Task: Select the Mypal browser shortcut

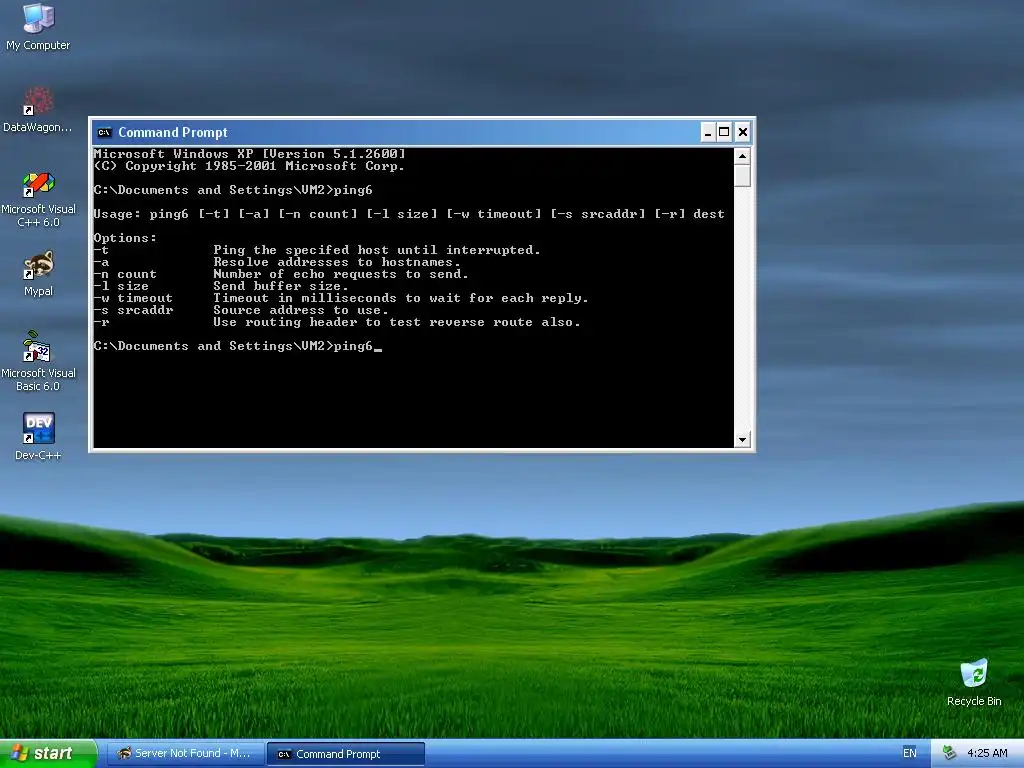Action: coord(38,274)
